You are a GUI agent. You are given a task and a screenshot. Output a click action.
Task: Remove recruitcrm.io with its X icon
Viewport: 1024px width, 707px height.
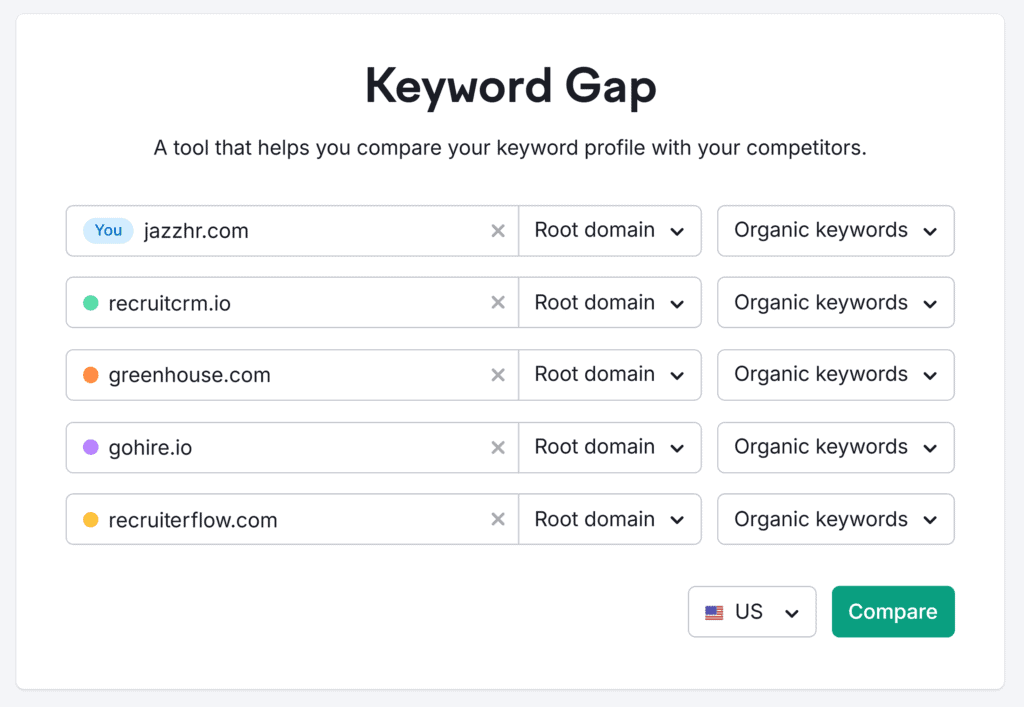coord(498,303)
